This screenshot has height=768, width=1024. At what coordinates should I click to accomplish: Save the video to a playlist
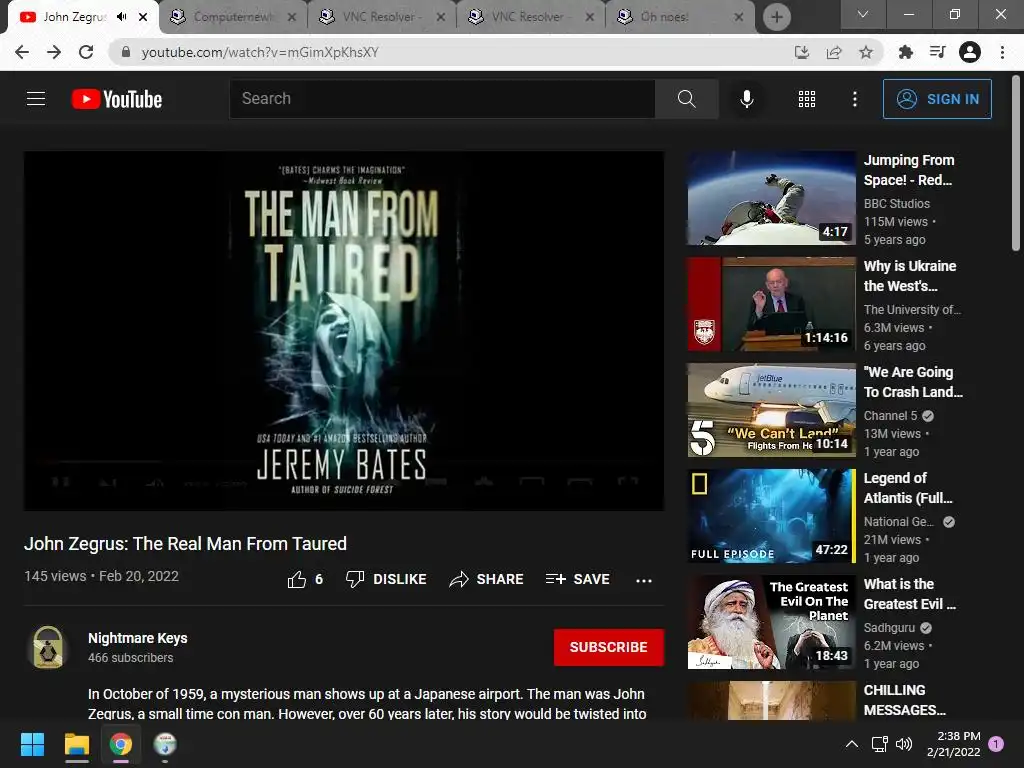coord(577,579)
